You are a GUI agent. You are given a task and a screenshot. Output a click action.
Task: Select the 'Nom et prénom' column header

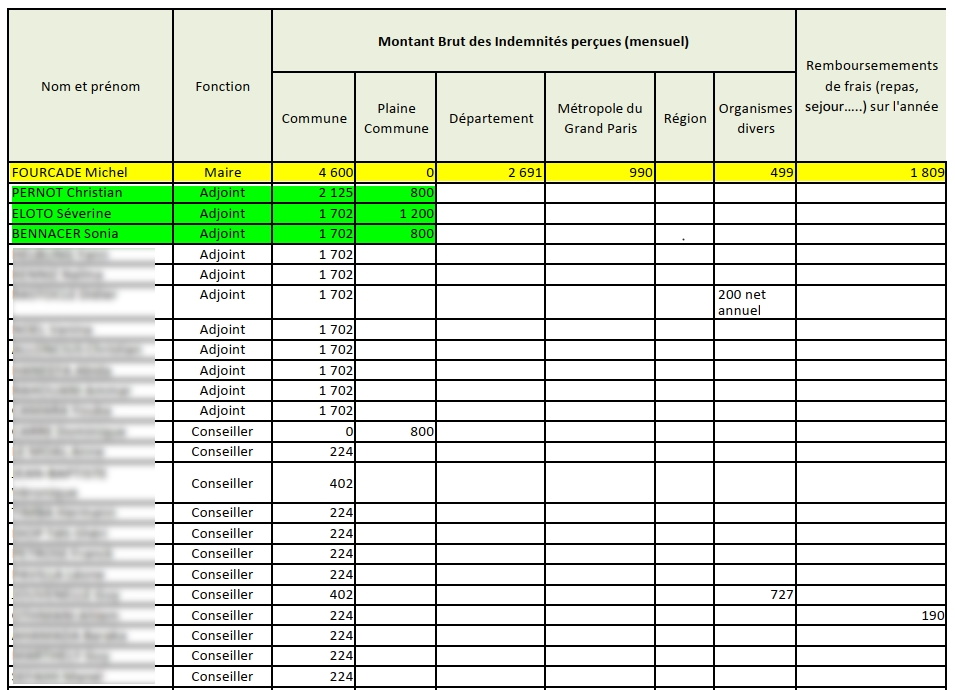[91, 86]
